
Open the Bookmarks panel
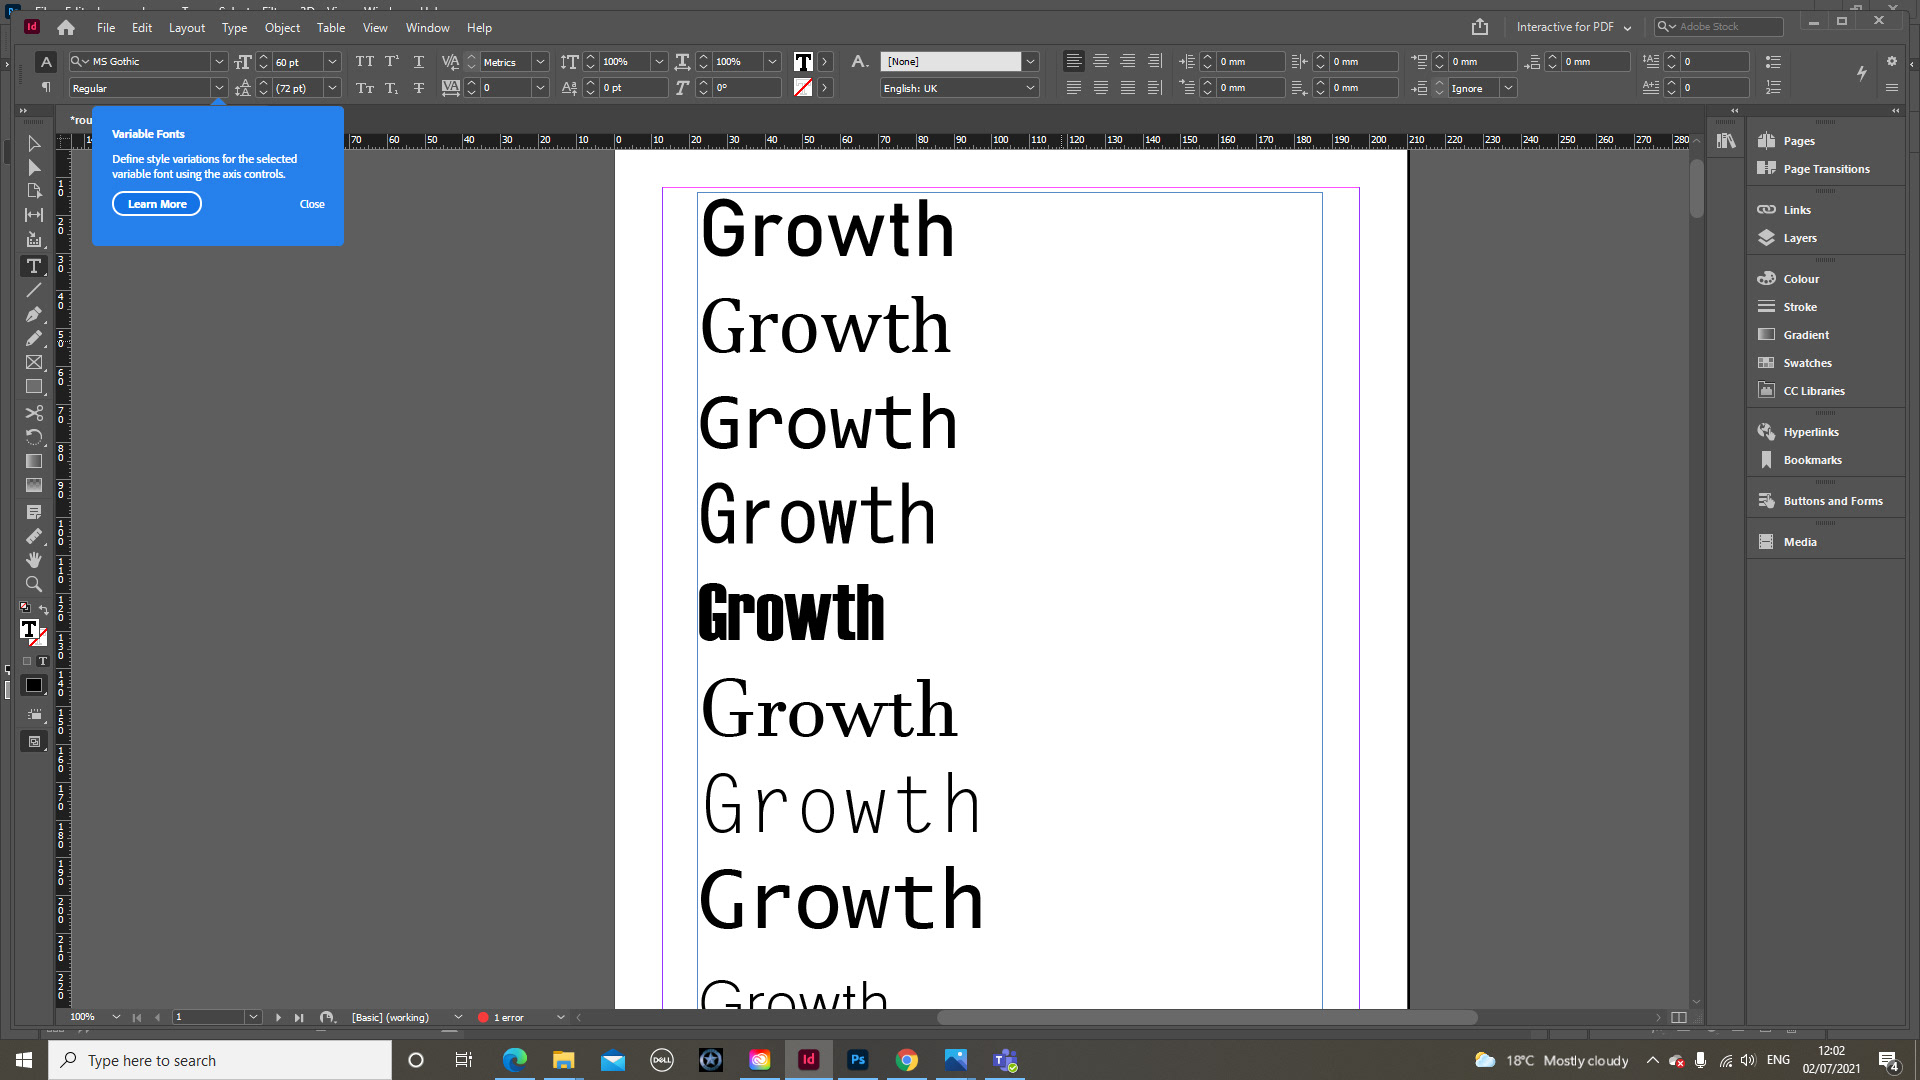click(x=1812, y=460)
